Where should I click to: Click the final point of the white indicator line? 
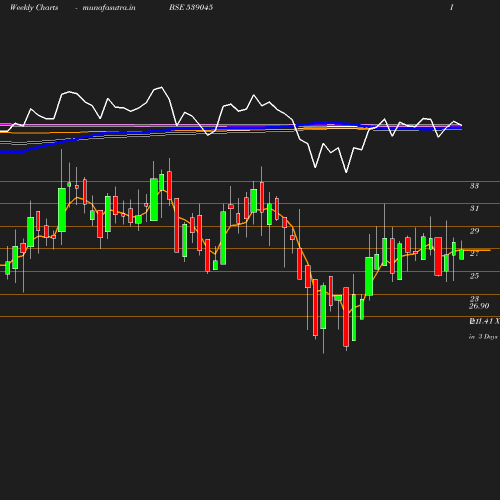(462, 126)
